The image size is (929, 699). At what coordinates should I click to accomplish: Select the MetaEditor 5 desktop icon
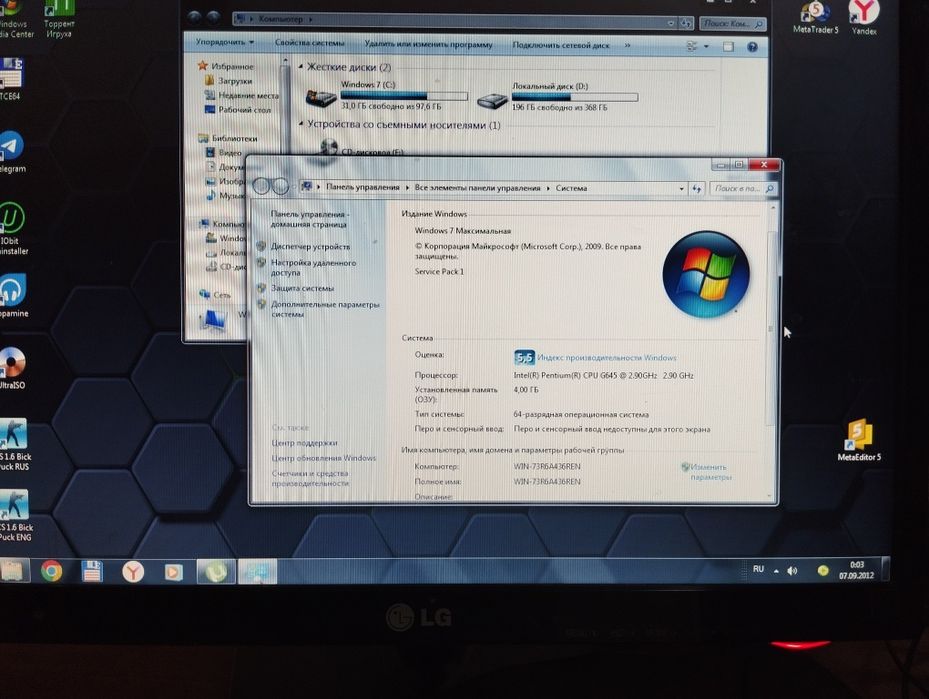858,440
